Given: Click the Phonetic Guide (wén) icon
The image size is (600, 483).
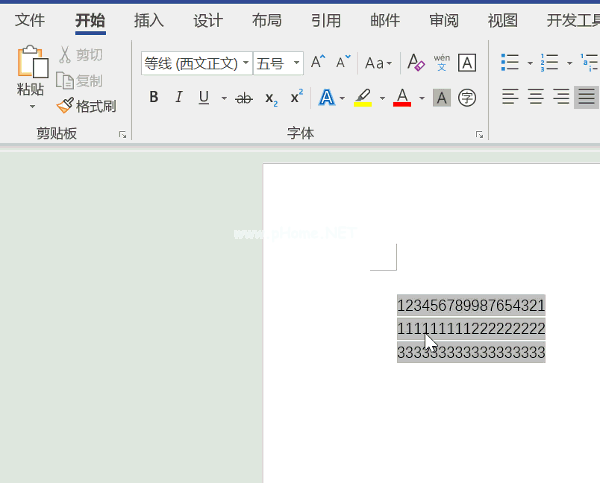Looking at the screenshot, I should [x=441, y=63].
